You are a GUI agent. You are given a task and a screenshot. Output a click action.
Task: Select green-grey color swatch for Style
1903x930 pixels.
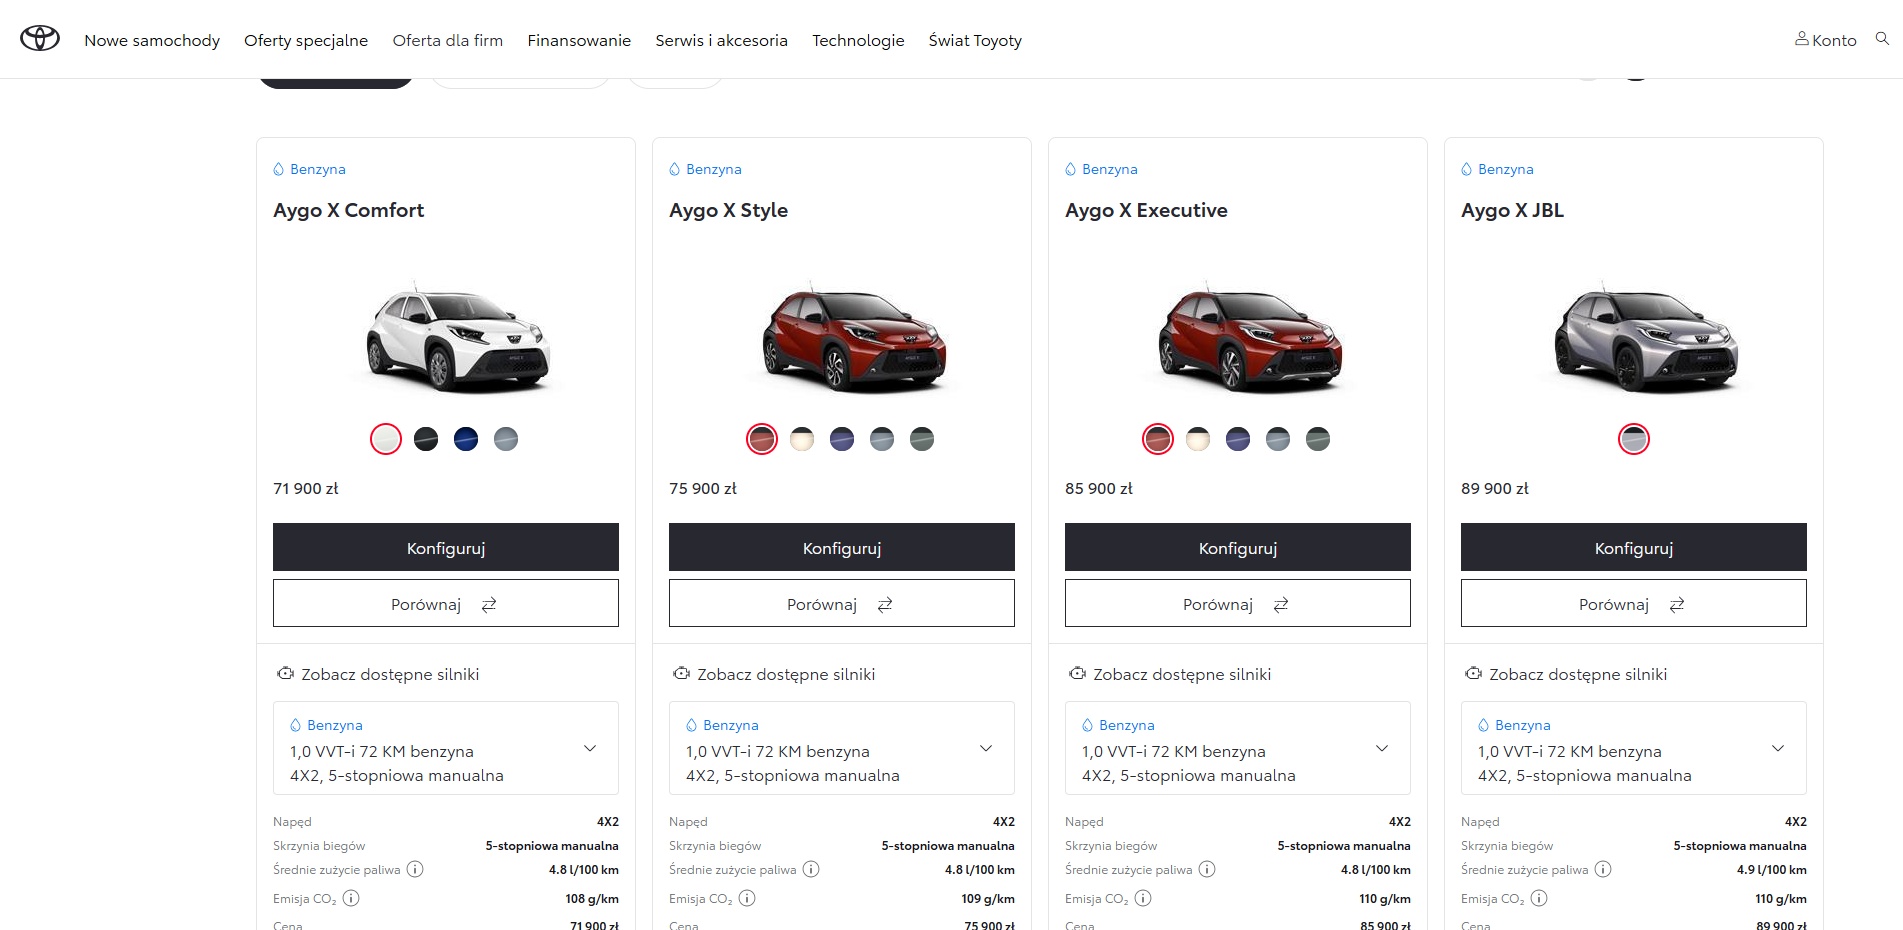(x=922, y=439)
